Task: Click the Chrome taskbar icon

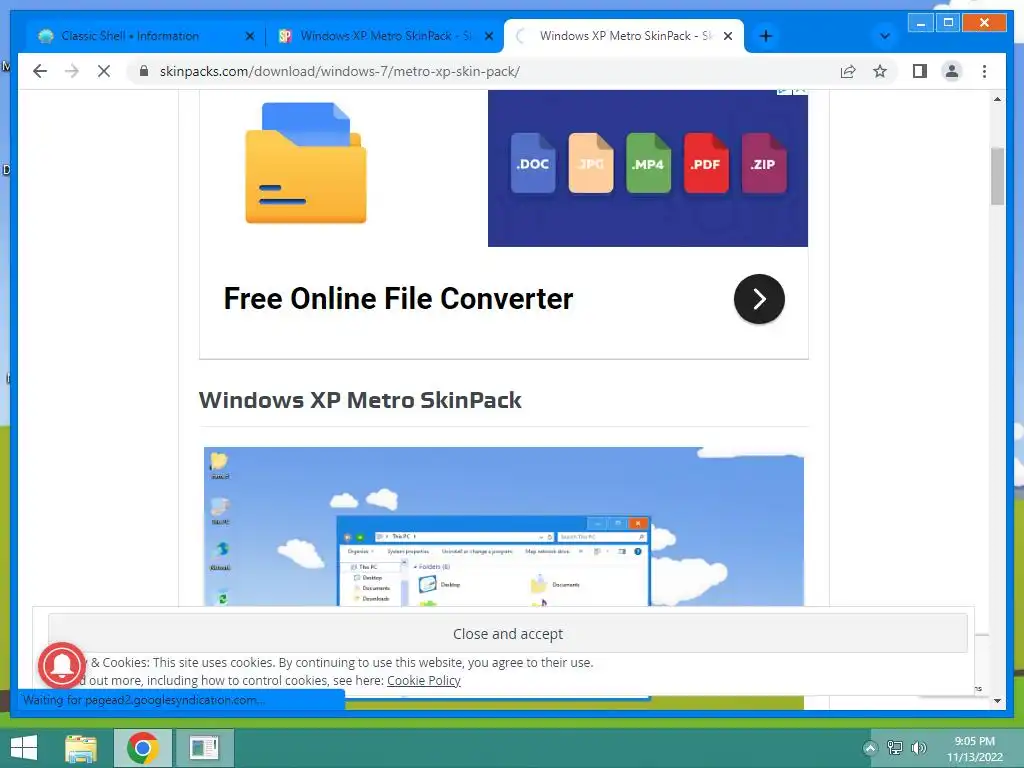Action: 143,748
